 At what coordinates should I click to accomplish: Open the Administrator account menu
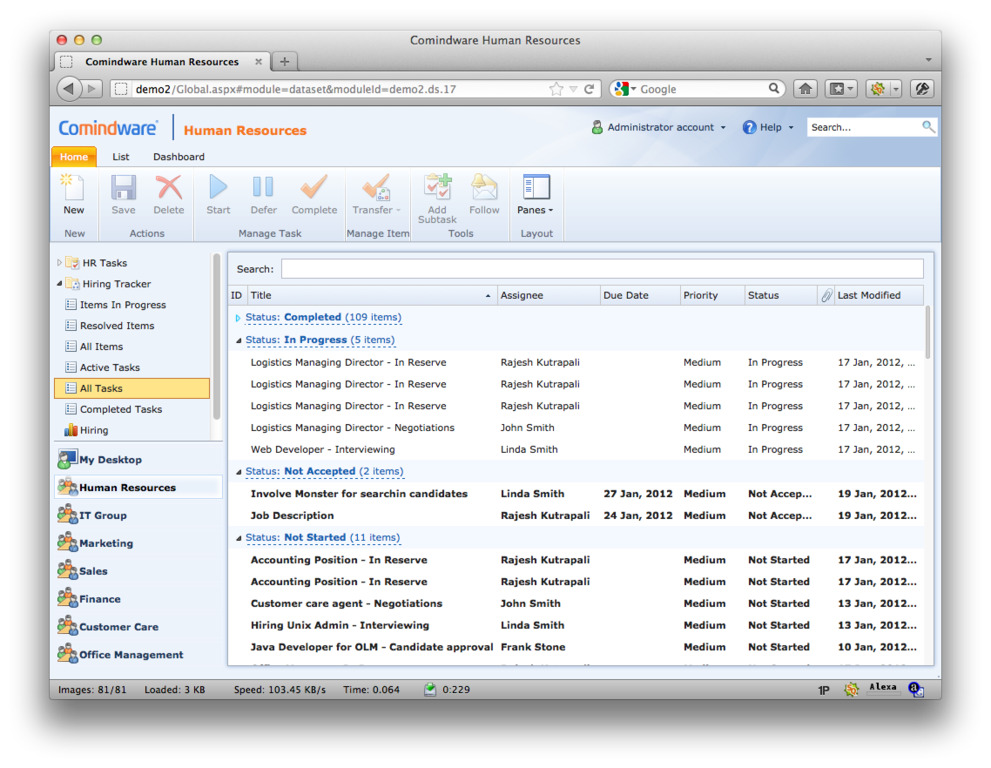(659, 128)
